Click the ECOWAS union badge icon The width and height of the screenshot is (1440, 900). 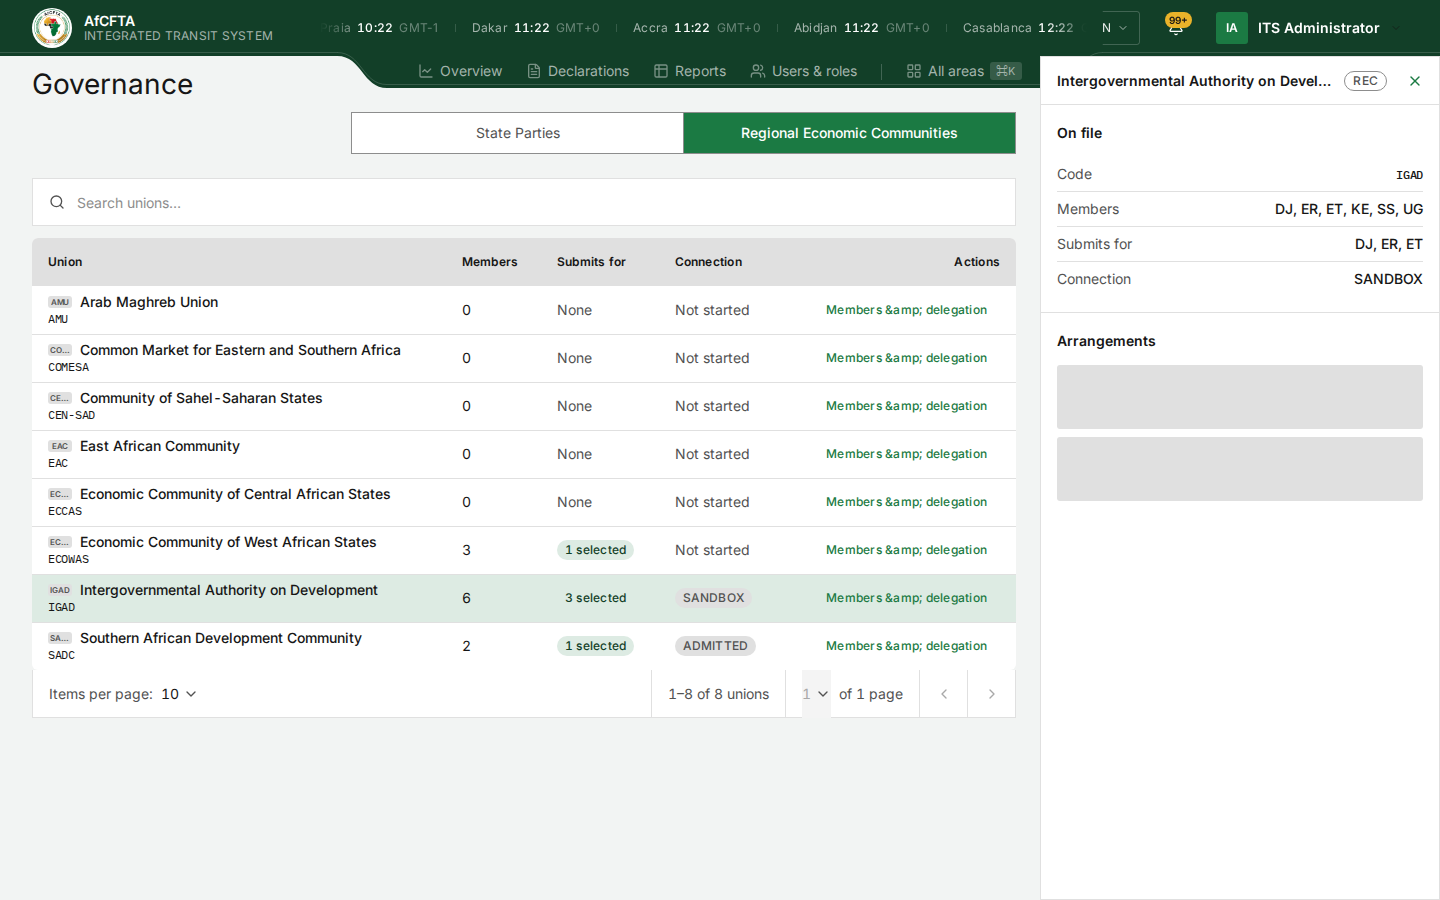(x=60, y=542)
